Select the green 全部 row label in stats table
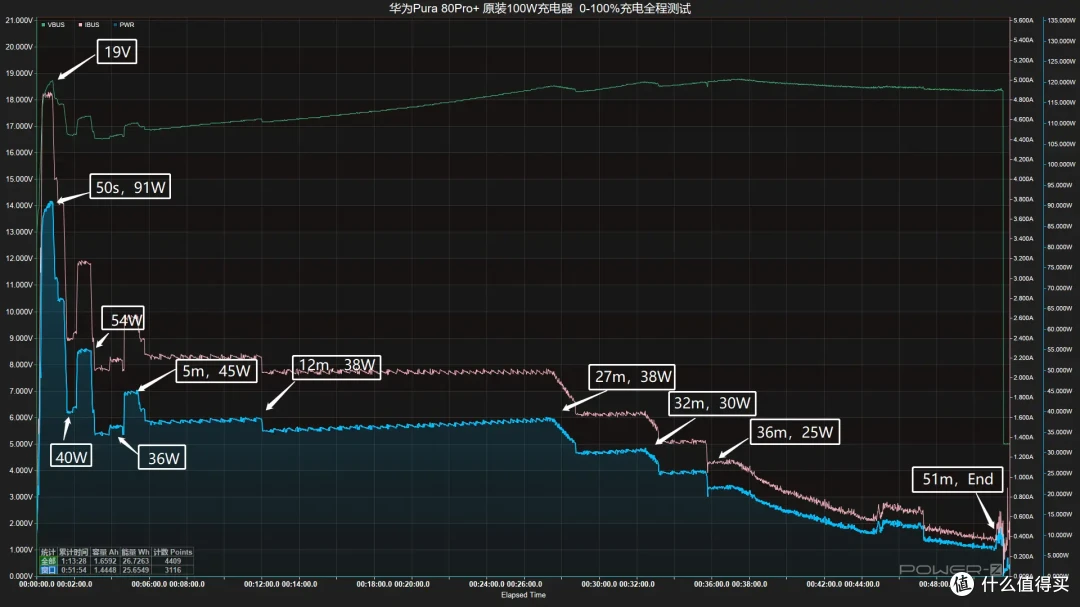 pyautogui.click(x=48, y=562)
